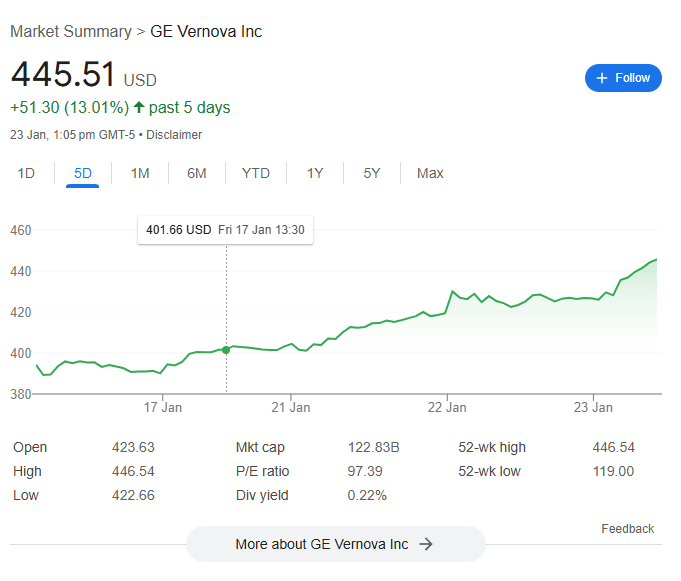This screenshot has height=581, width=681.
Task: Open the 1Y chart view
Action: 315,173
